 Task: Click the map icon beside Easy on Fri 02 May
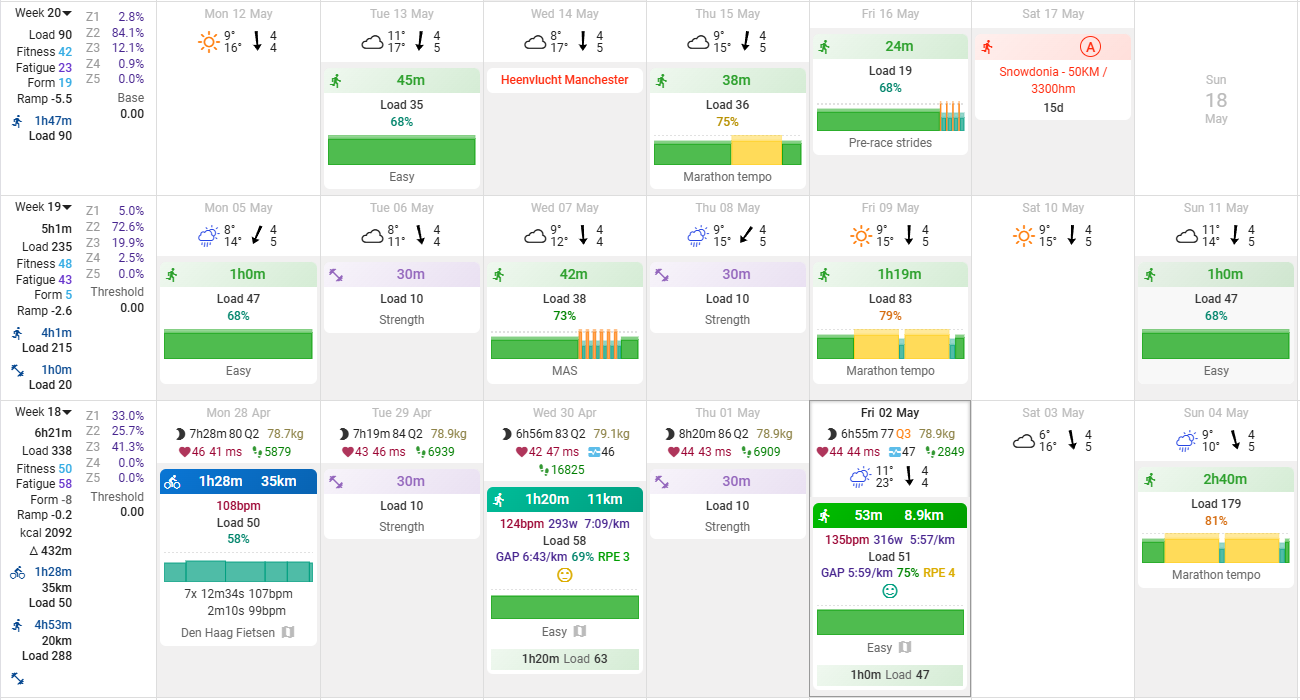pos(904,648)
